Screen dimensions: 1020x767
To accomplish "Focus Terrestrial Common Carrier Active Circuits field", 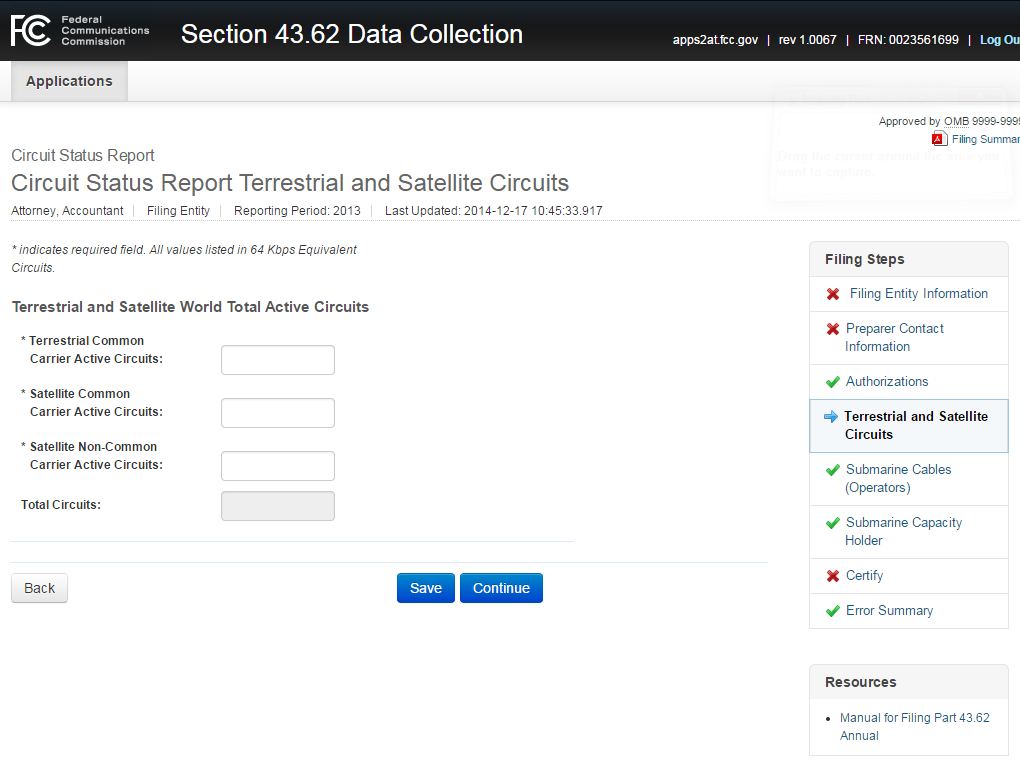I will pos(277,360).
